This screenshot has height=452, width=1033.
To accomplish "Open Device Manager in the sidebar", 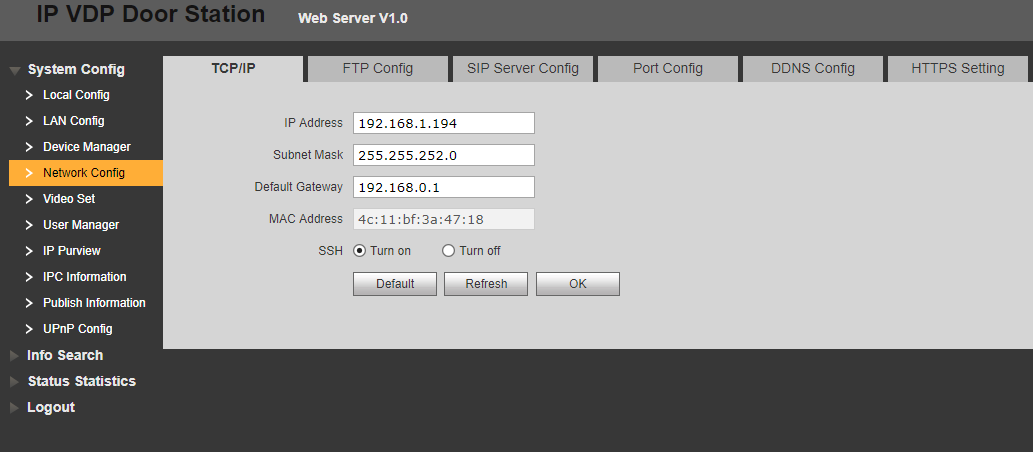I will (x=86, y=147).
